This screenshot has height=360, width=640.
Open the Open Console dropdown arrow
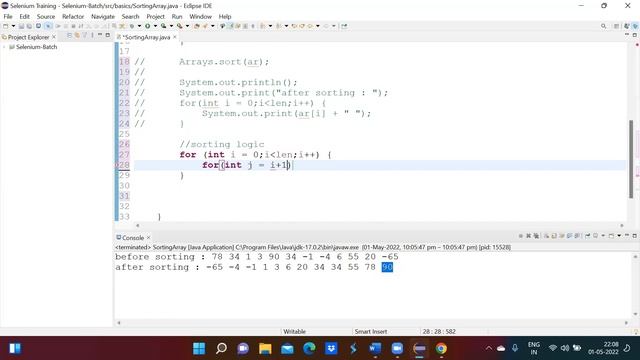(x=619, y=236)
